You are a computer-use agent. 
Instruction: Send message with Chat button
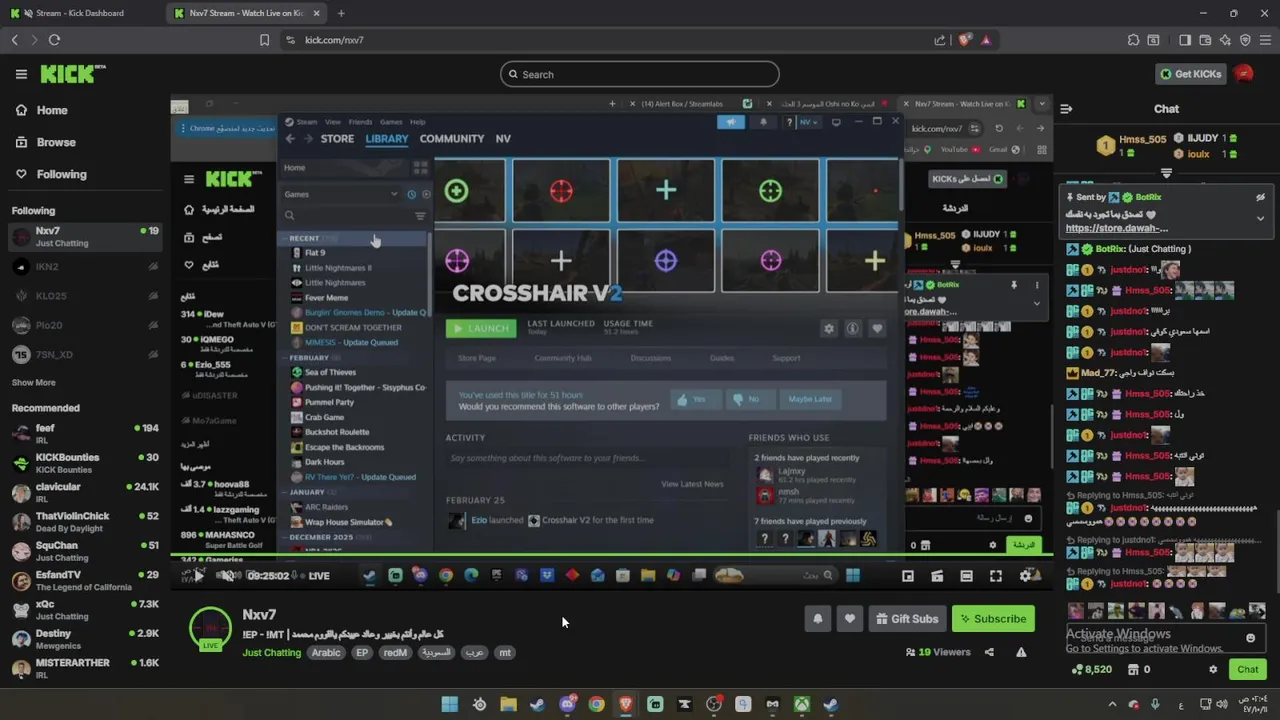tap(1248, 670)
